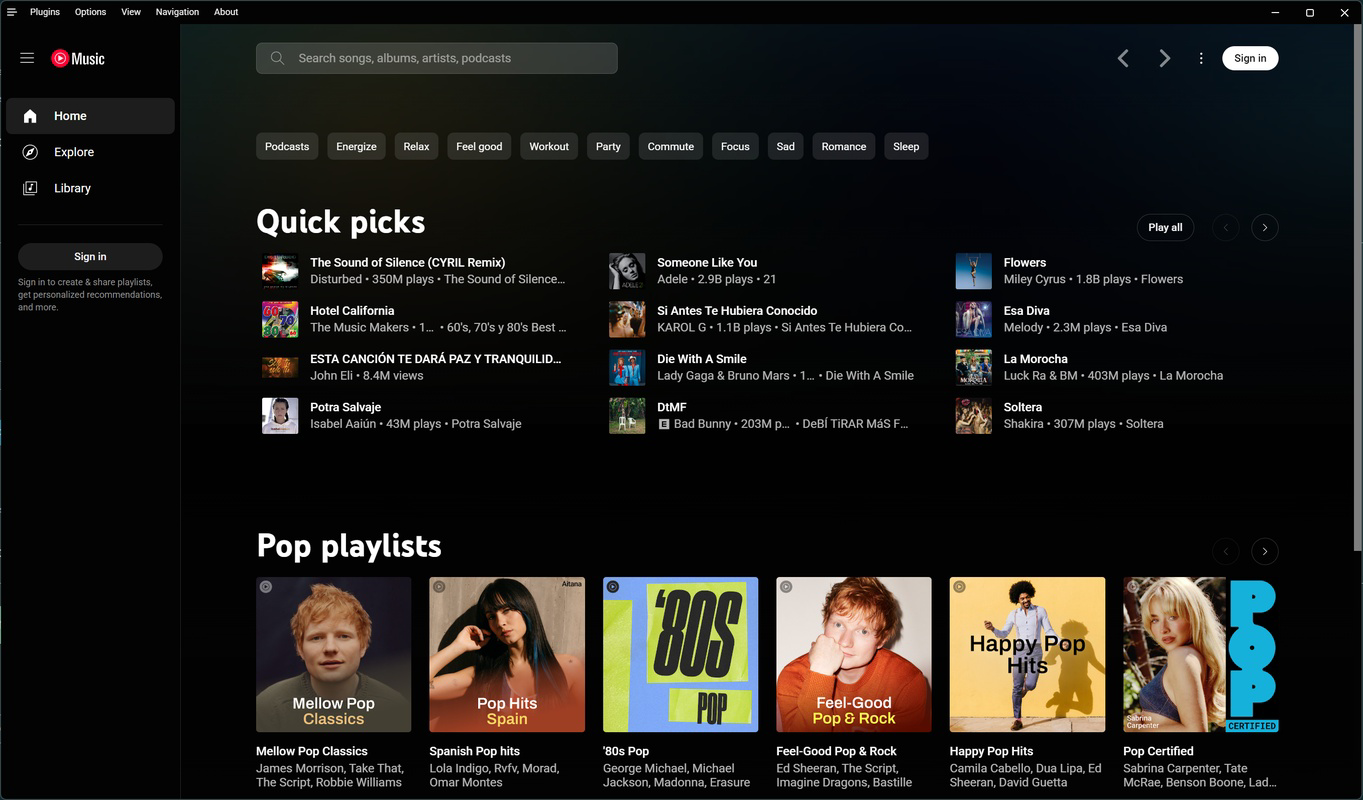Select Explore from the sidebar
Image resolution: width=1363 pixels, height=800 pixels.
[72, 151]
